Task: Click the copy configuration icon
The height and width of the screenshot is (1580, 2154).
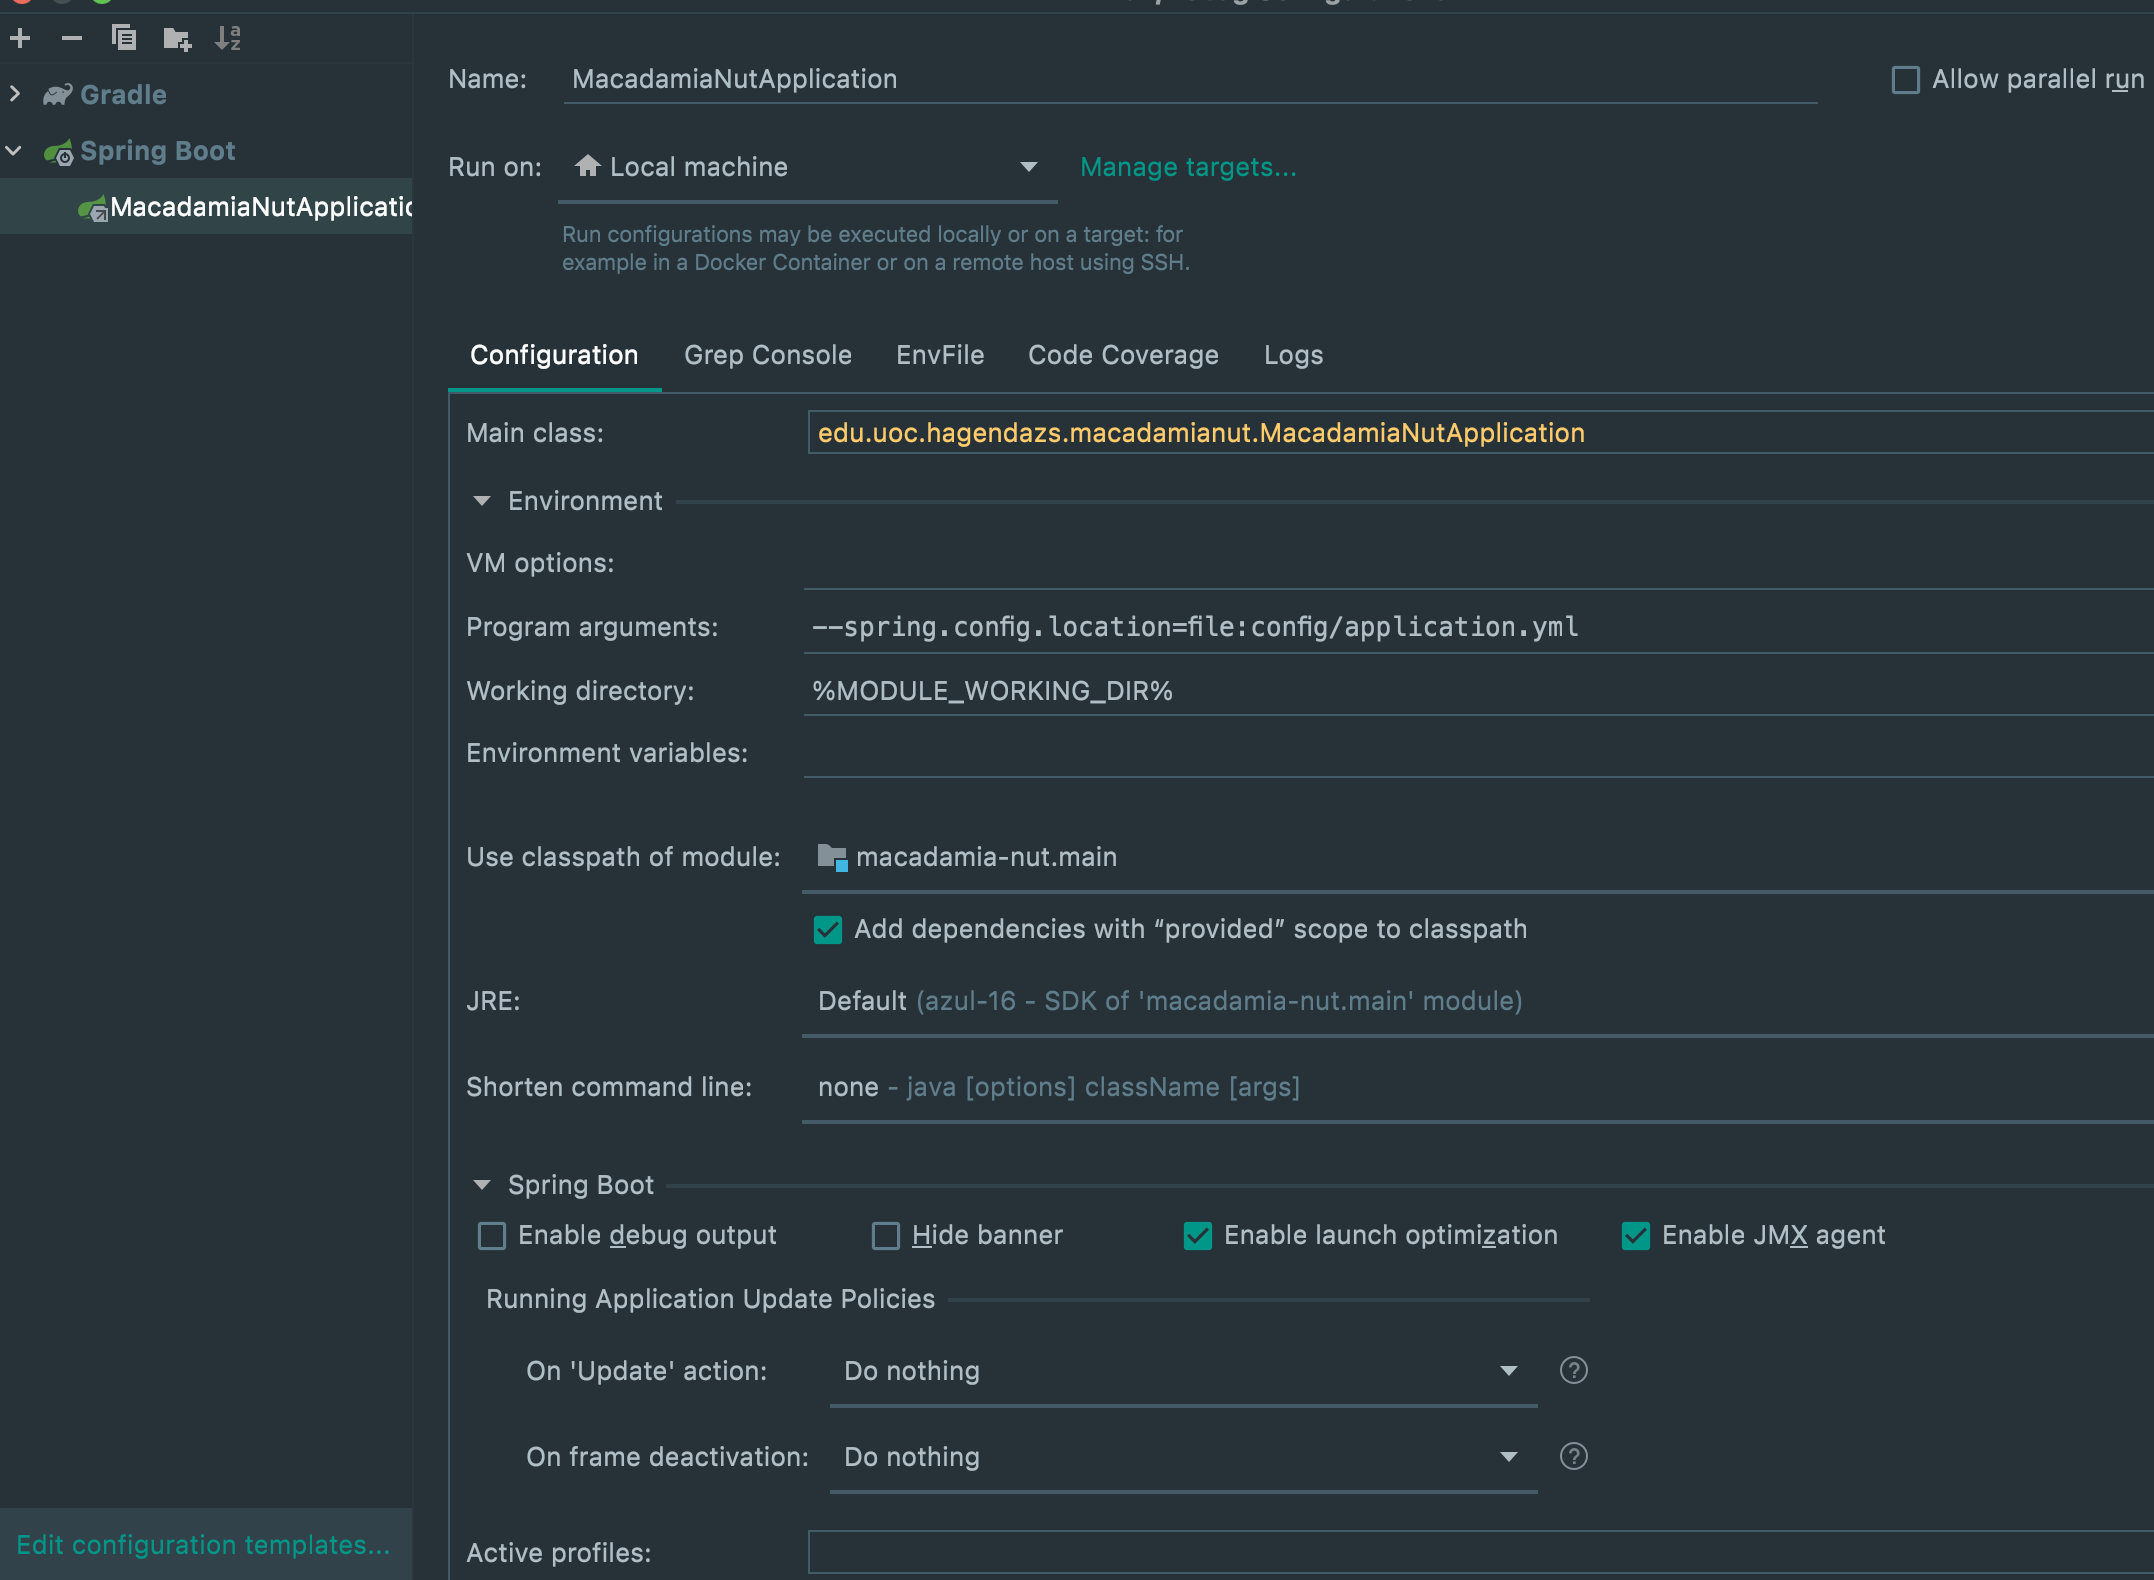Action: pyautogui.click(x=124, y=37)
